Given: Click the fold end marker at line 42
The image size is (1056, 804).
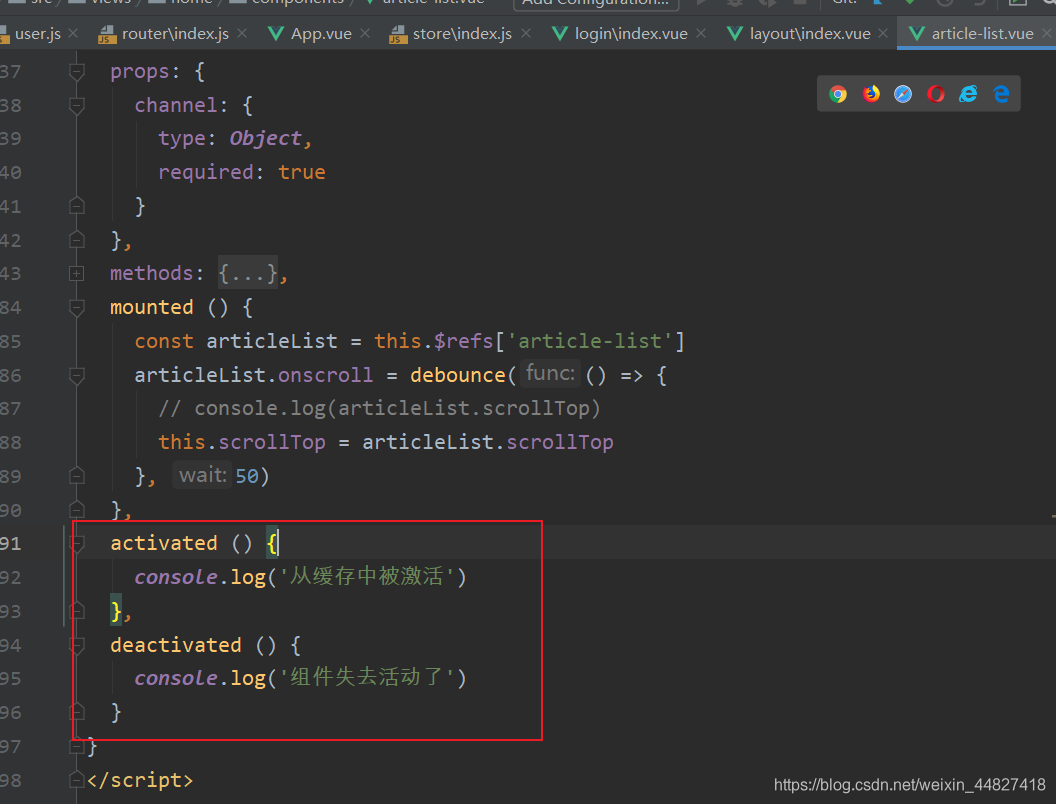Looking at the screenshot, I should click(x=77, y=240).
